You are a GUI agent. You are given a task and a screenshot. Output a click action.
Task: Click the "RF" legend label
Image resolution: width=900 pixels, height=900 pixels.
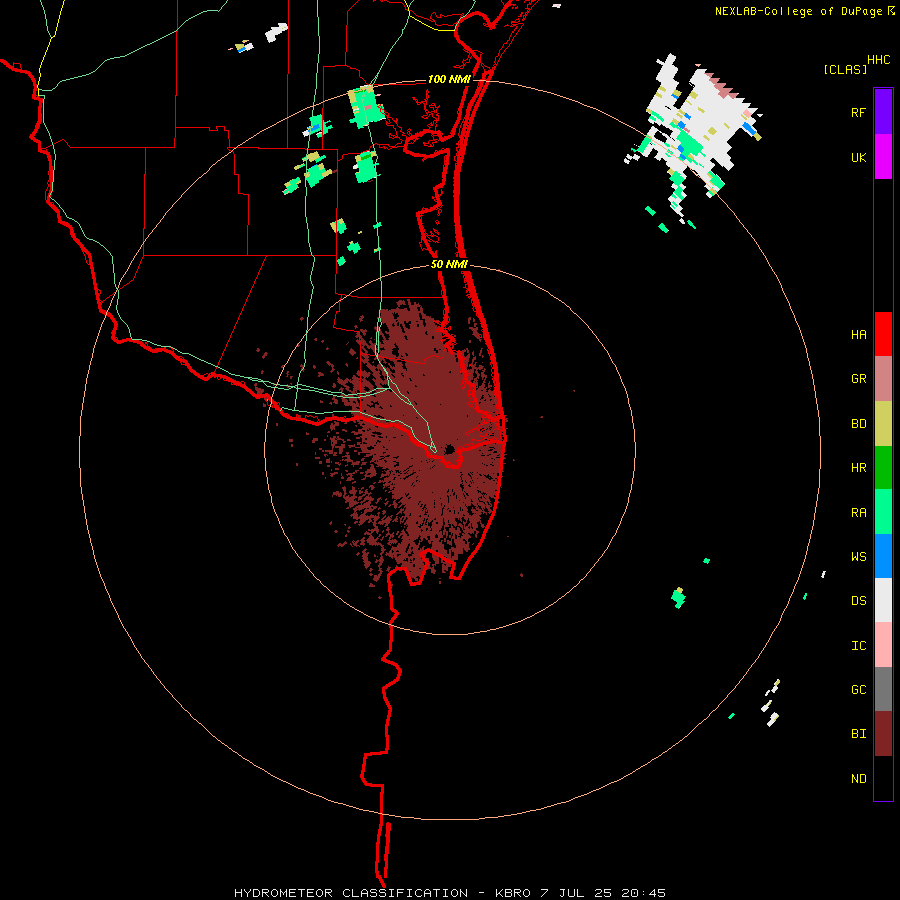point(858,112)
